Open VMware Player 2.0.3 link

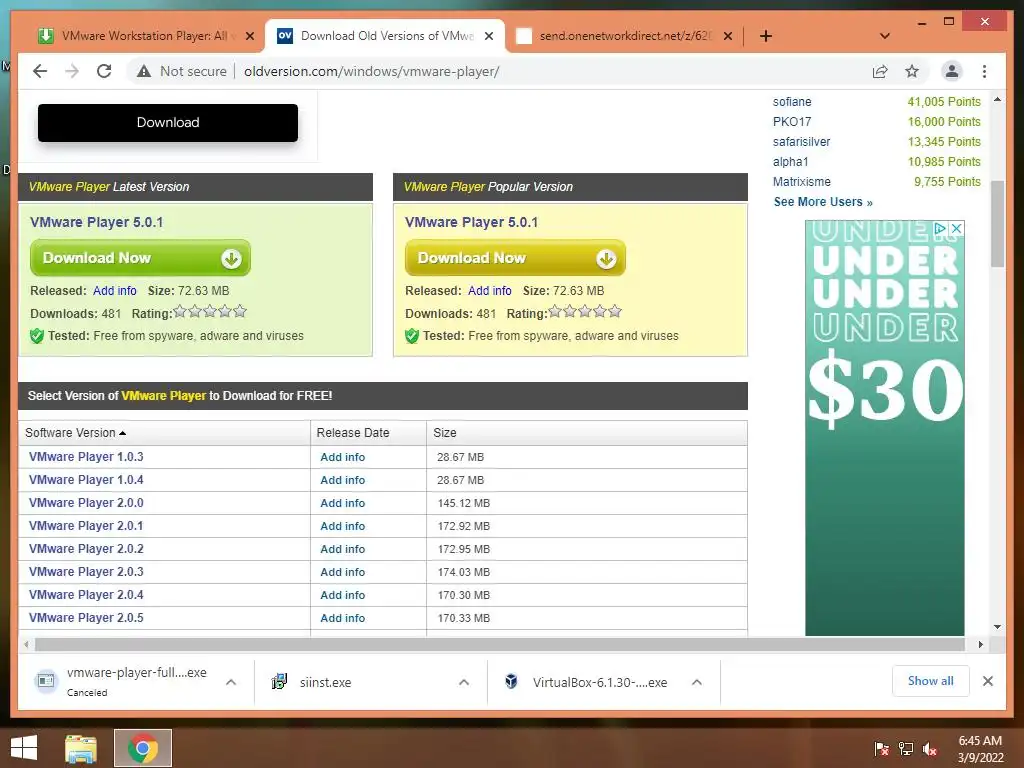(86, 571)
